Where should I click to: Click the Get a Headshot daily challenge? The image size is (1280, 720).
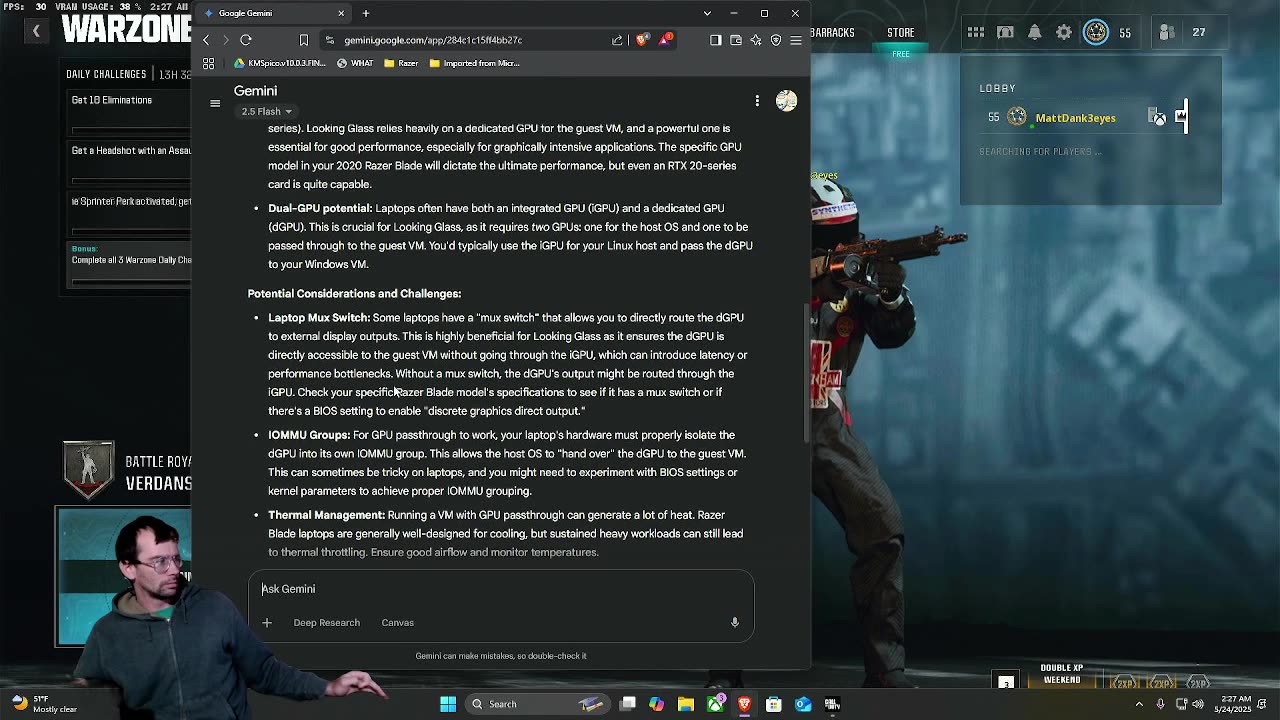[130, 162]
